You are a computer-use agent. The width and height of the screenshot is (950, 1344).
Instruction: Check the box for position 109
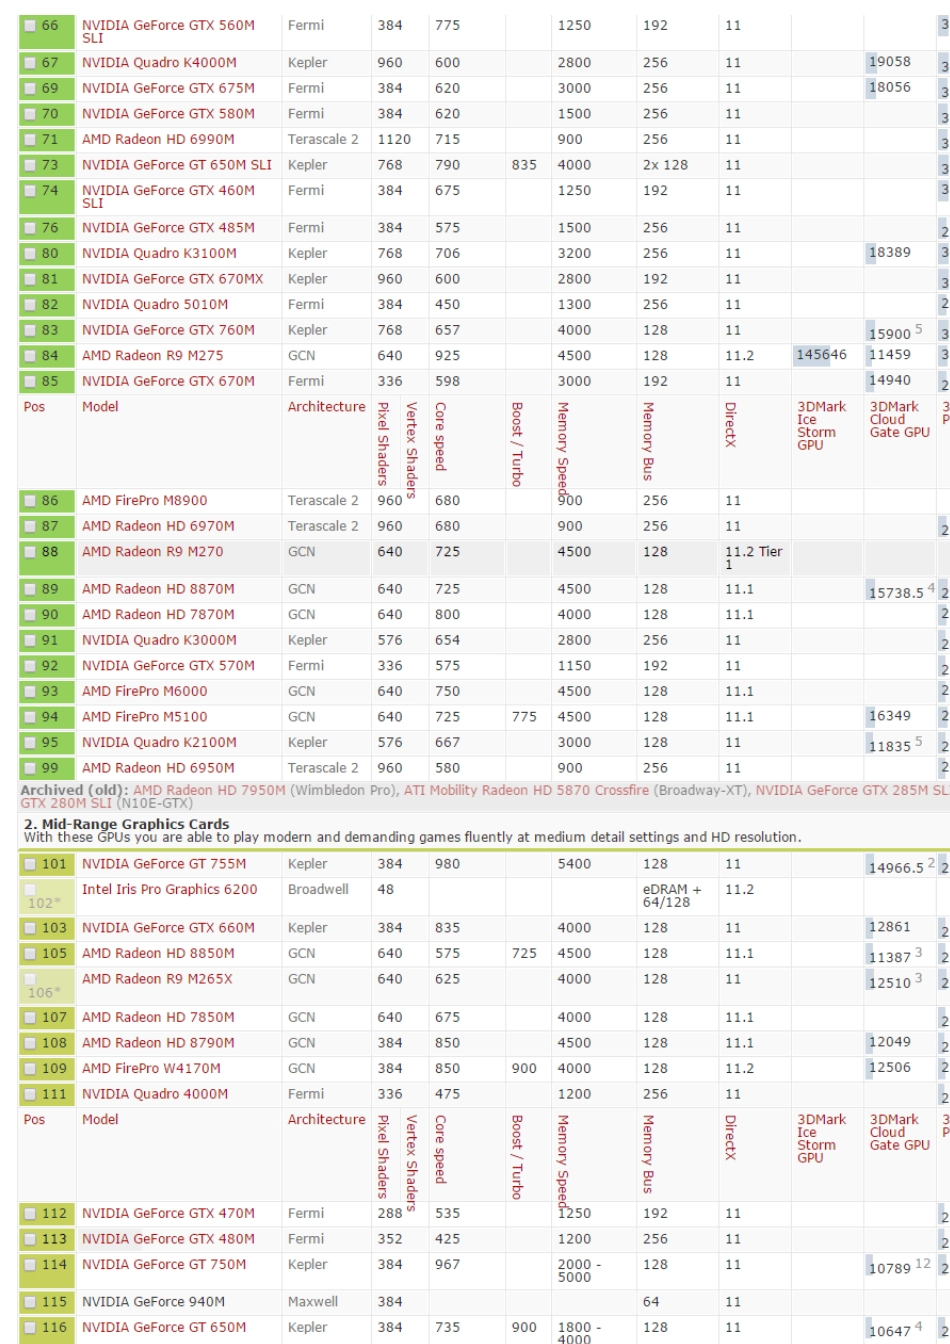[31, 1067]
